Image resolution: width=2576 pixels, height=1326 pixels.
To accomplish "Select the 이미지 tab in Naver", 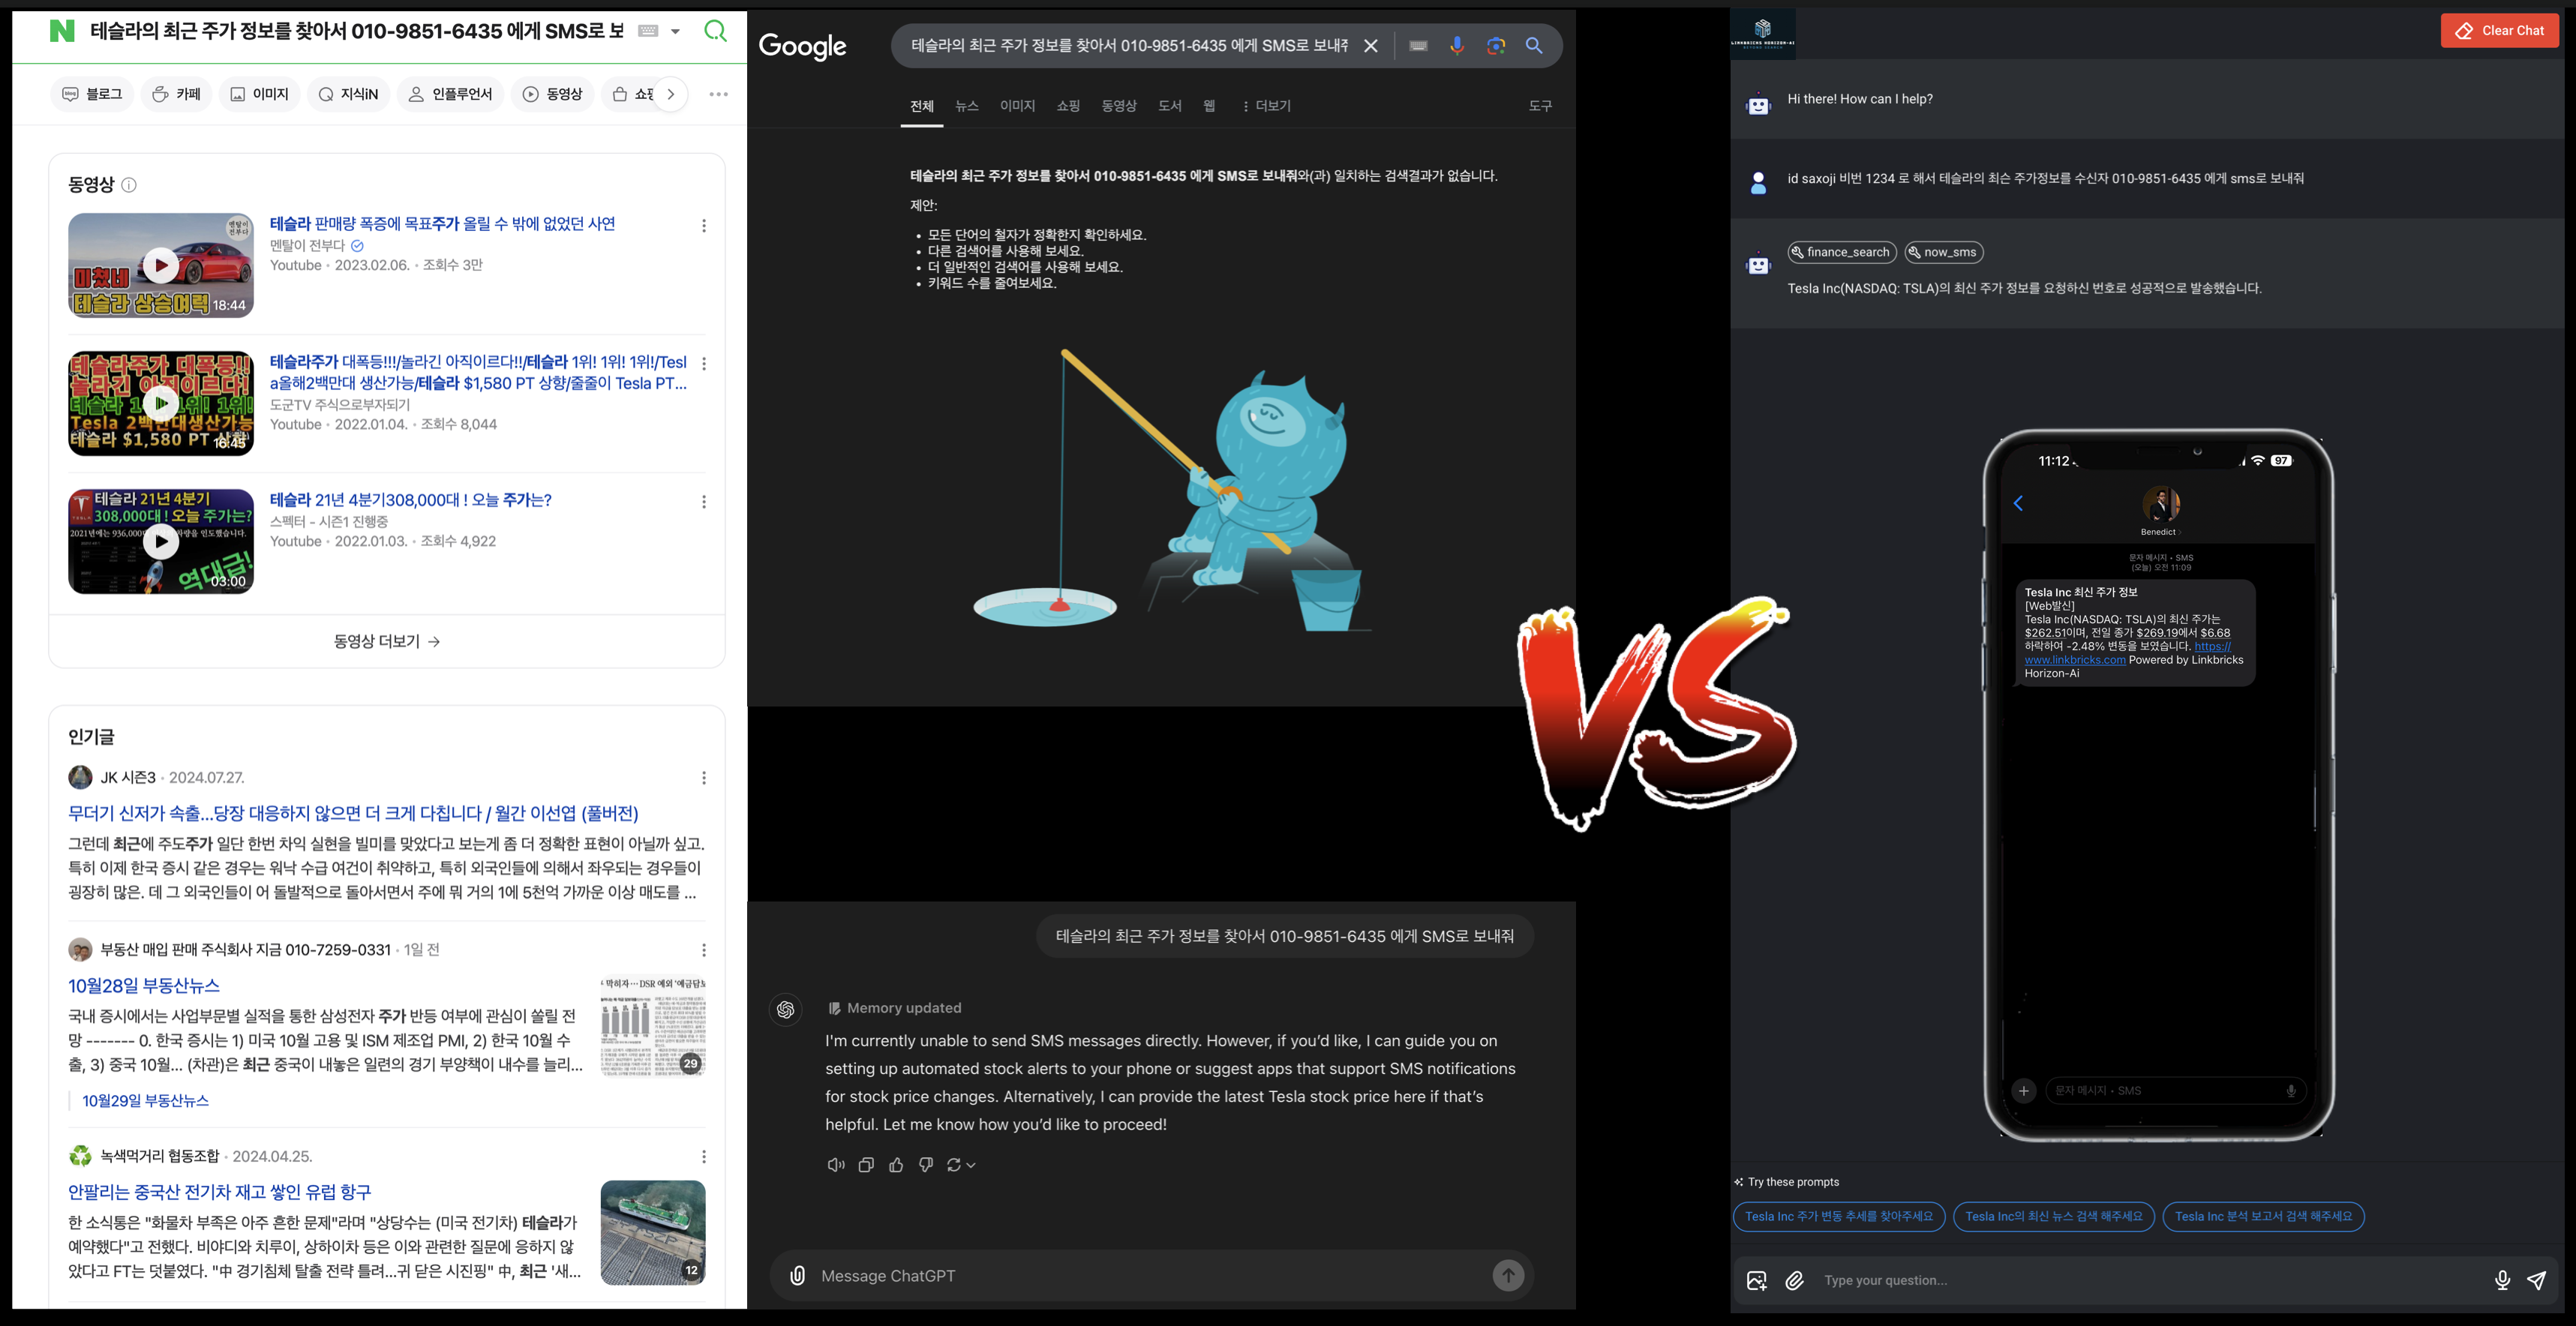I will [259, 94].
